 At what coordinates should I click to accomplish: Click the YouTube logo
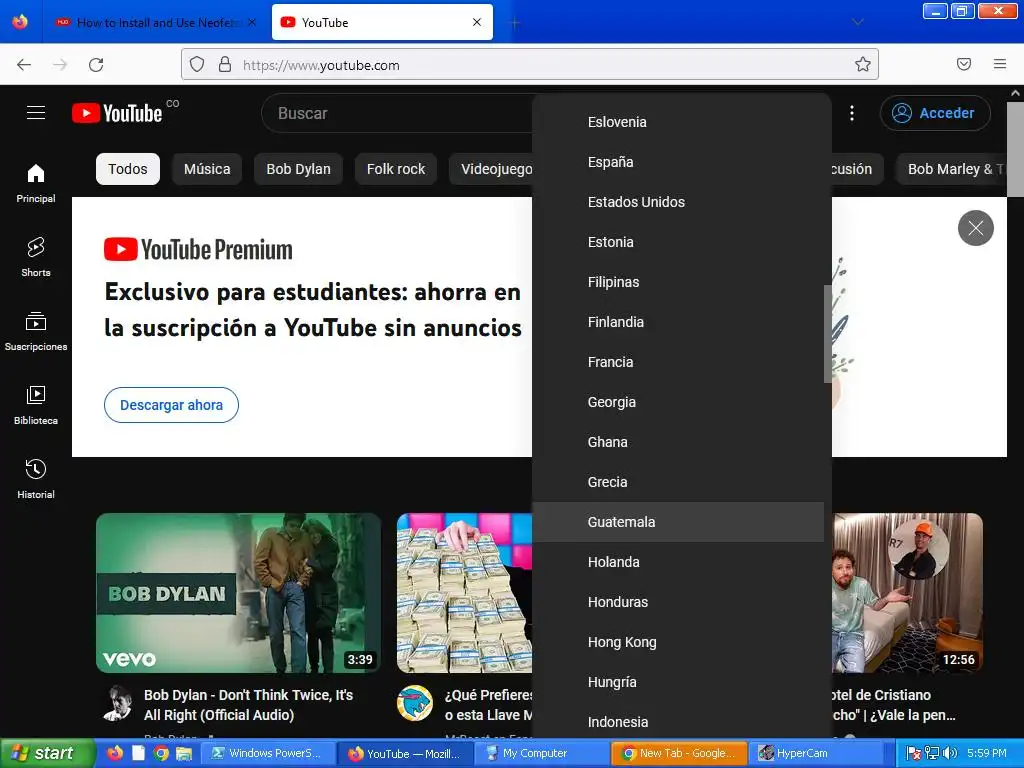118,113
